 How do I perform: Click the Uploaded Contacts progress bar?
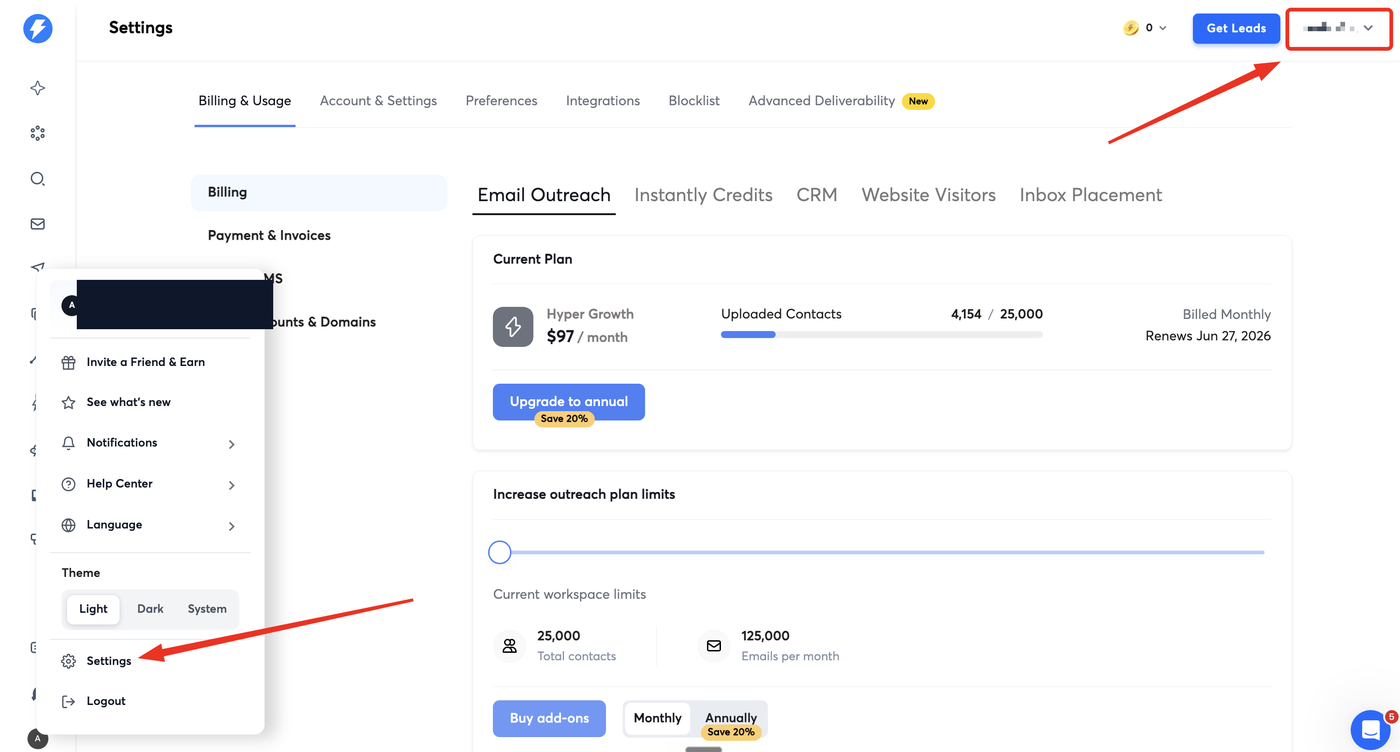(882, 335)
